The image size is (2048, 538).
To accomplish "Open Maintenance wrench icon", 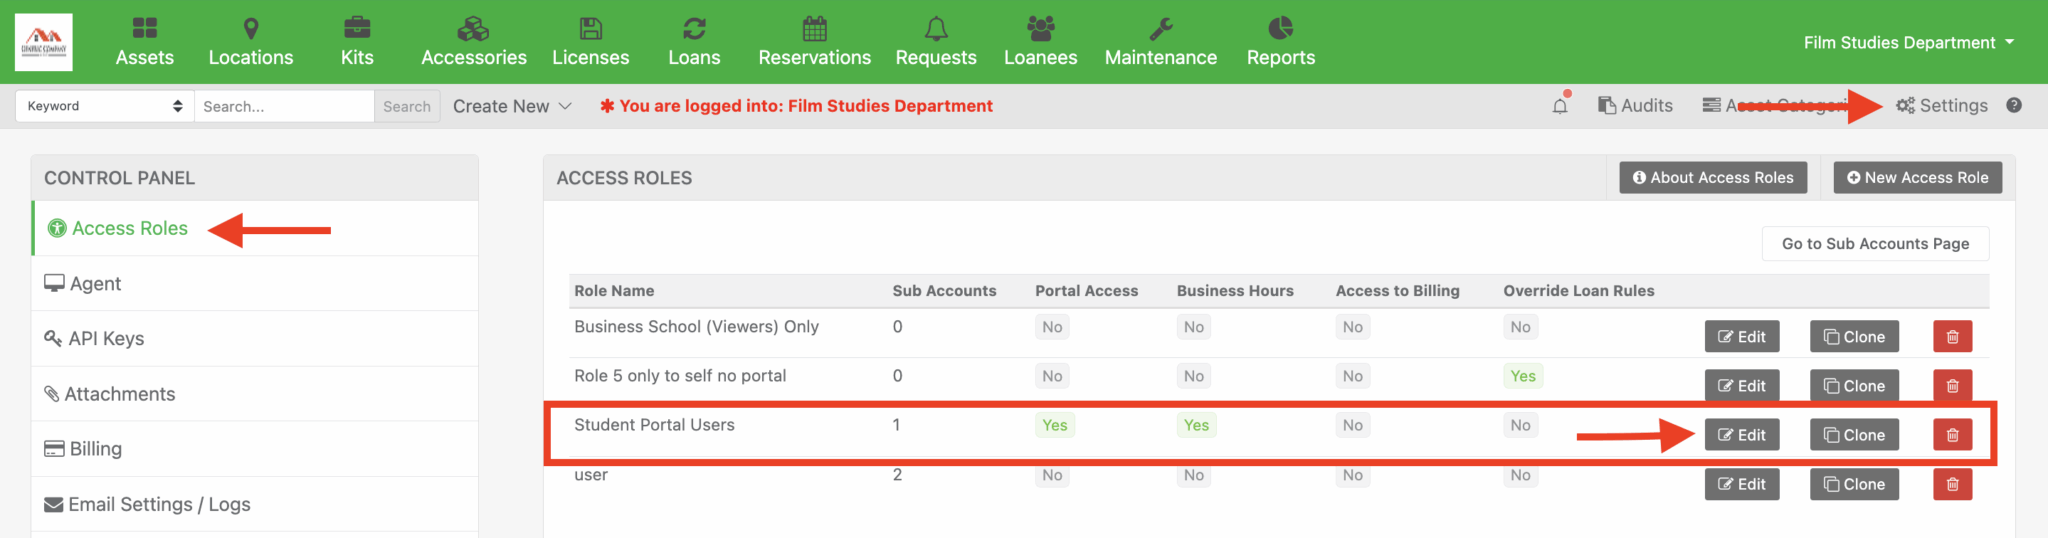I will point(1160,28).
